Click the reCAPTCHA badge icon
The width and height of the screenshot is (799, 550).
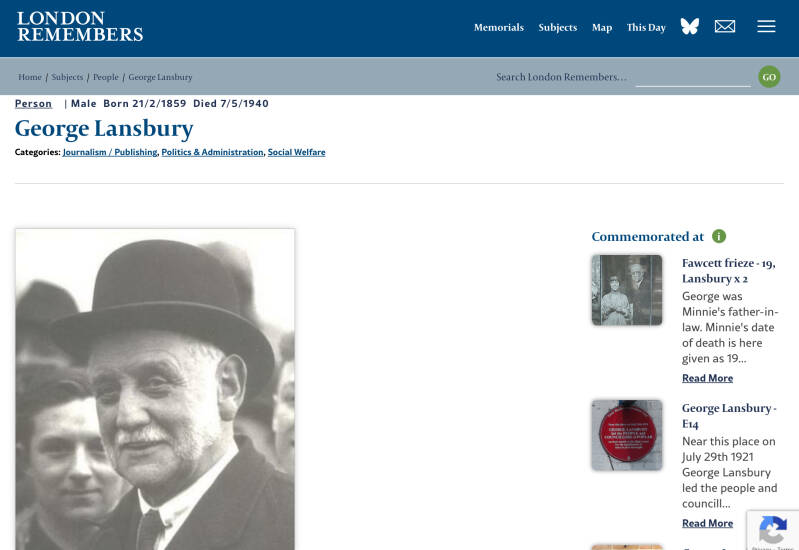click(x=773, y=530)
